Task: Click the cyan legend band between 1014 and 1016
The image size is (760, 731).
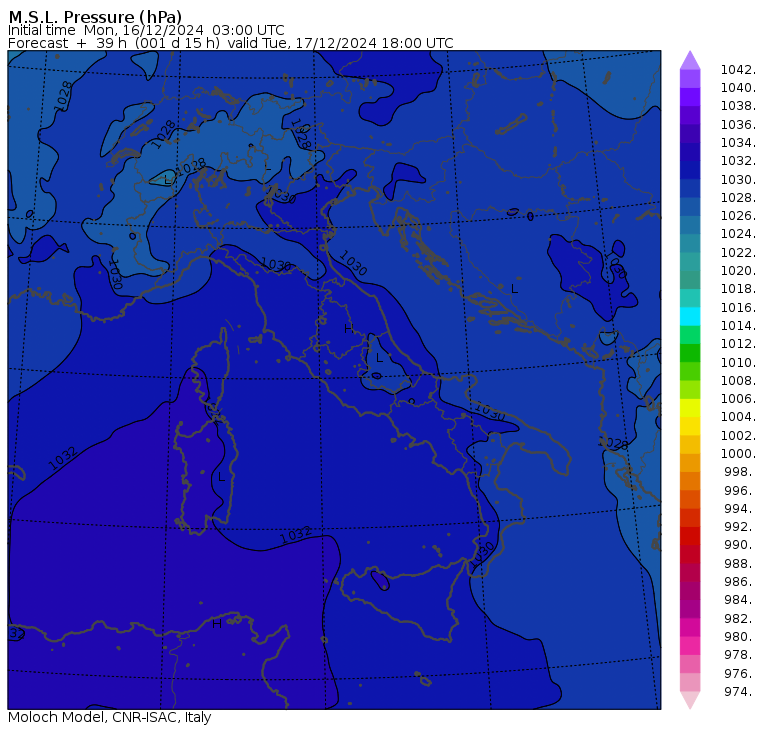Action: tap(690, 316)
